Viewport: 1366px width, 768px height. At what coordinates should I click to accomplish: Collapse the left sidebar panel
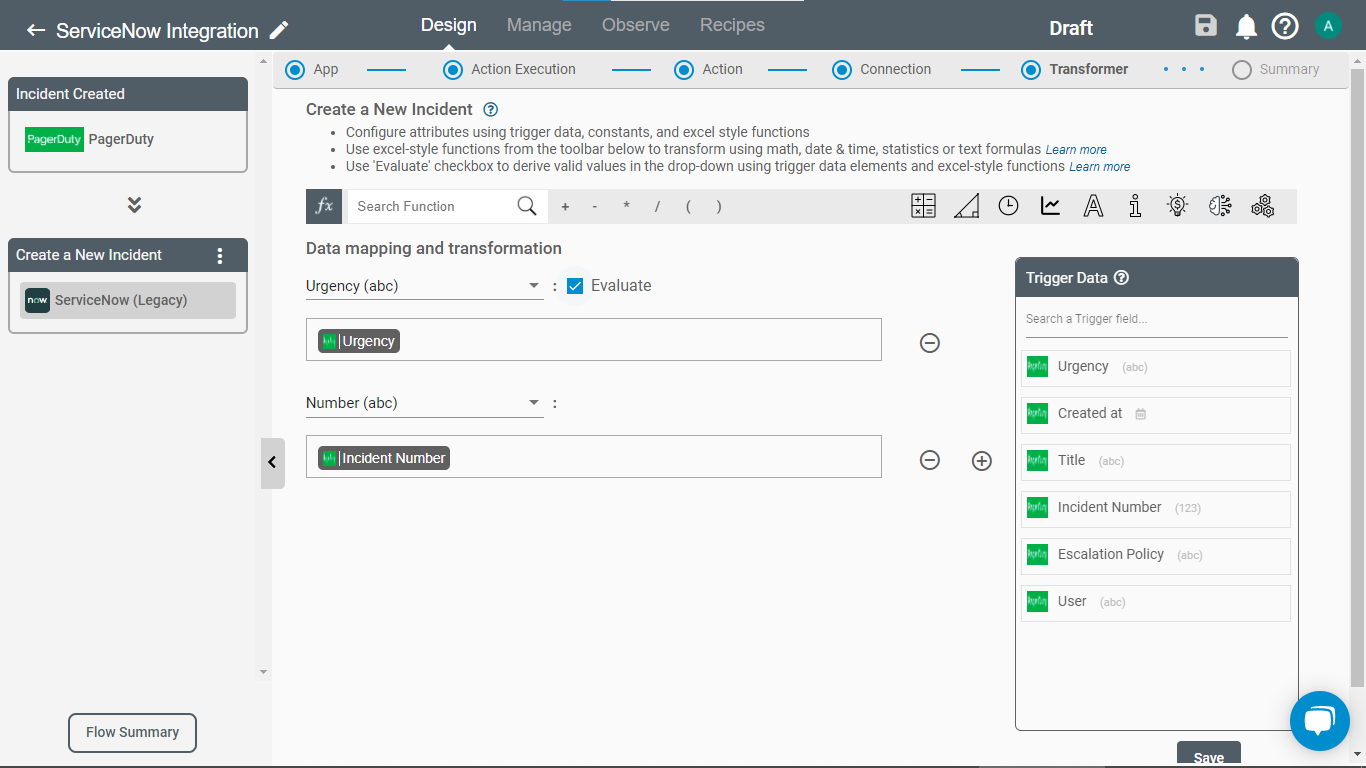[x=273, y=463]
